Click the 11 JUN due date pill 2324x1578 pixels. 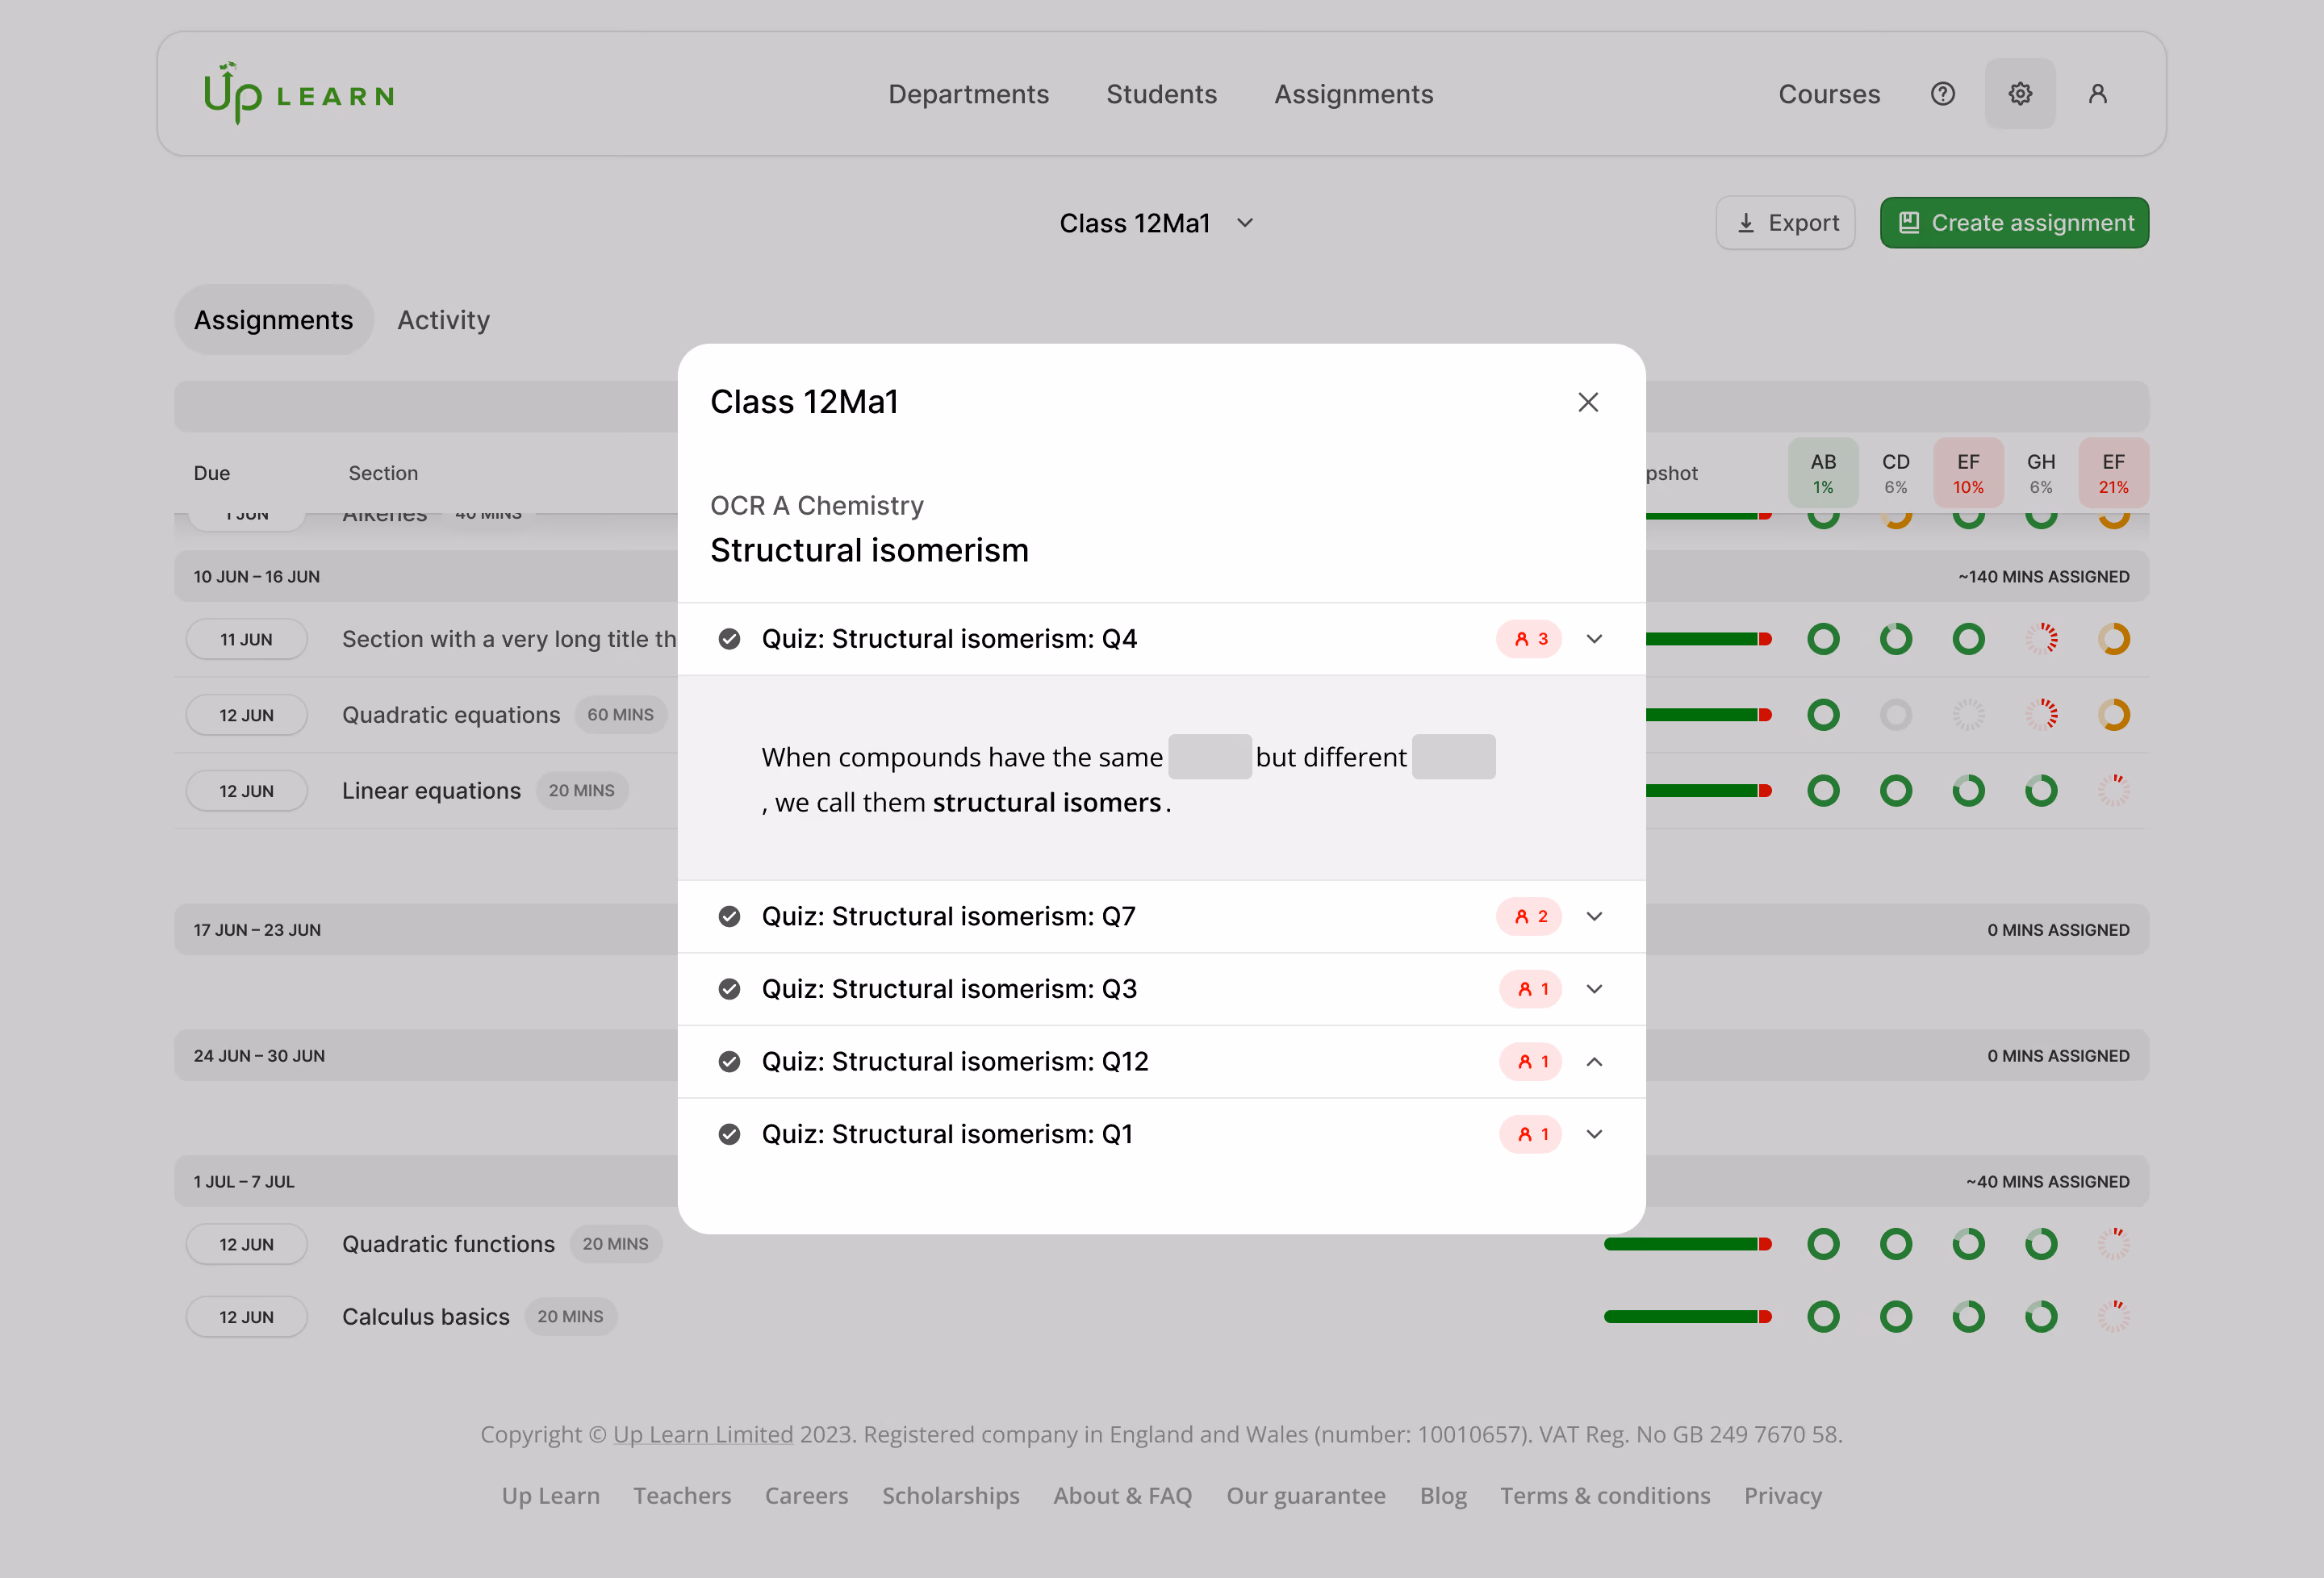[x=246, y=639]
